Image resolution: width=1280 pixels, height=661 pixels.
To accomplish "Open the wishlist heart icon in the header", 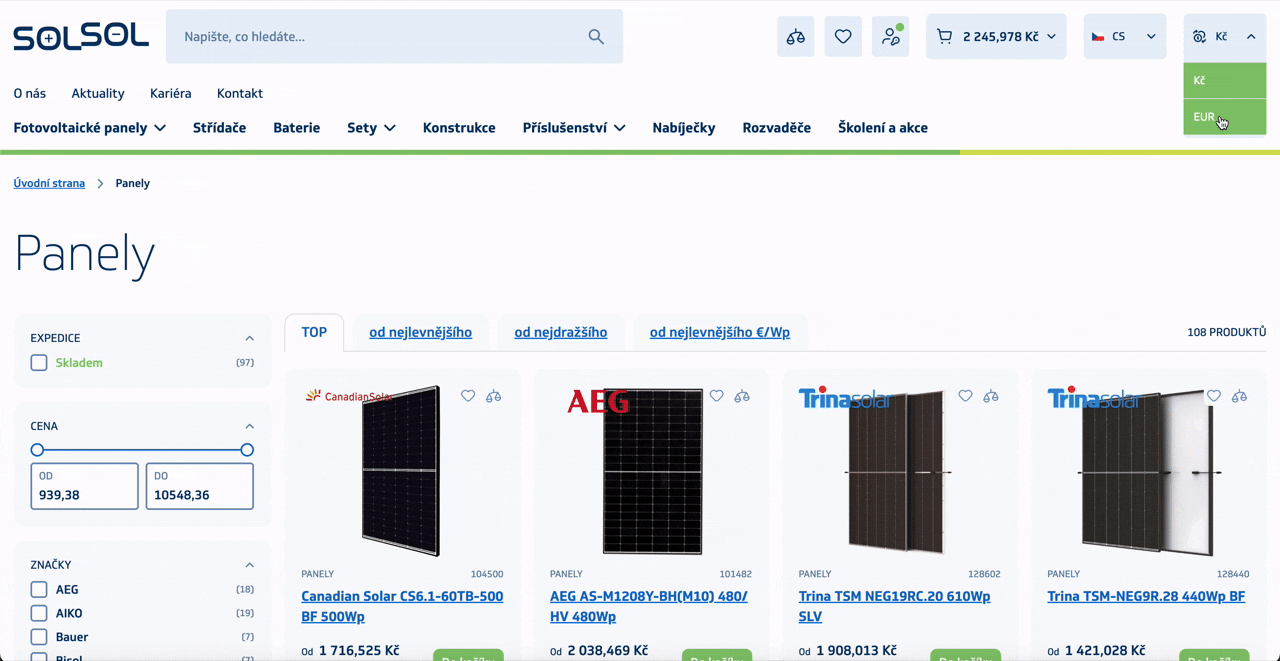I will click(843, 37).
